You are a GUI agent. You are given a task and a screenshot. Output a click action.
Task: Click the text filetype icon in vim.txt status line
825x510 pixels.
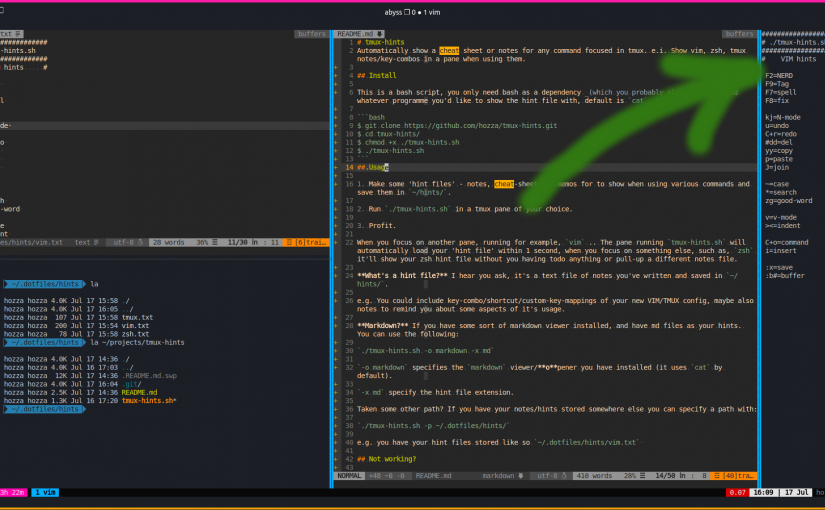(96, 243)
